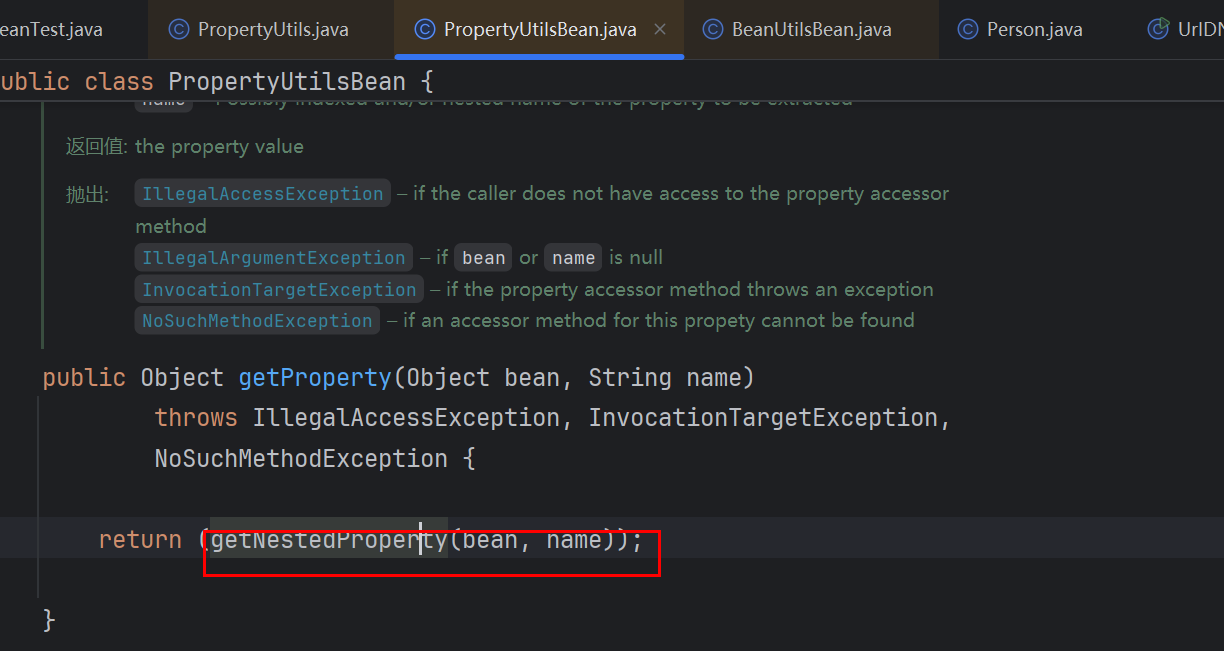Click the NoSuchMethodException documentation link

(257, 321)
